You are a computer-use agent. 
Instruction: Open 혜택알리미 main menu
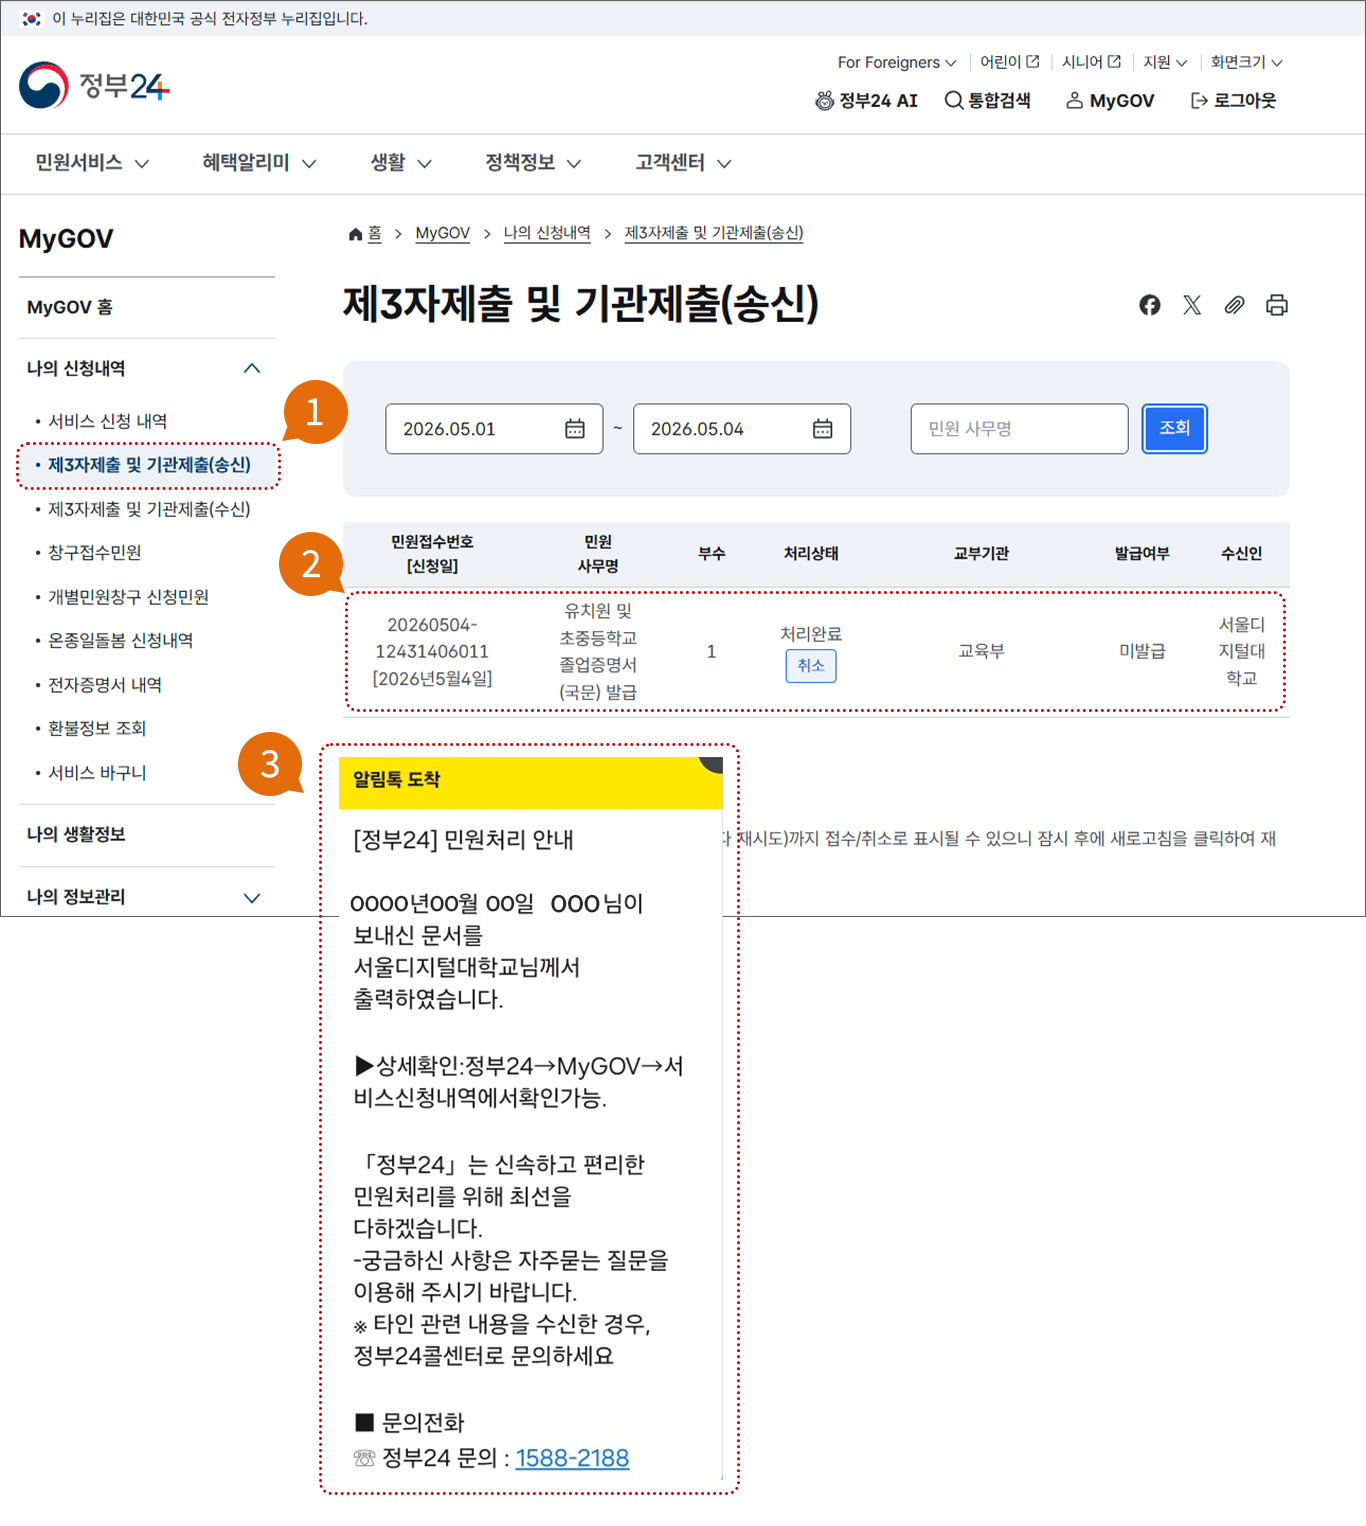point(259,163)
